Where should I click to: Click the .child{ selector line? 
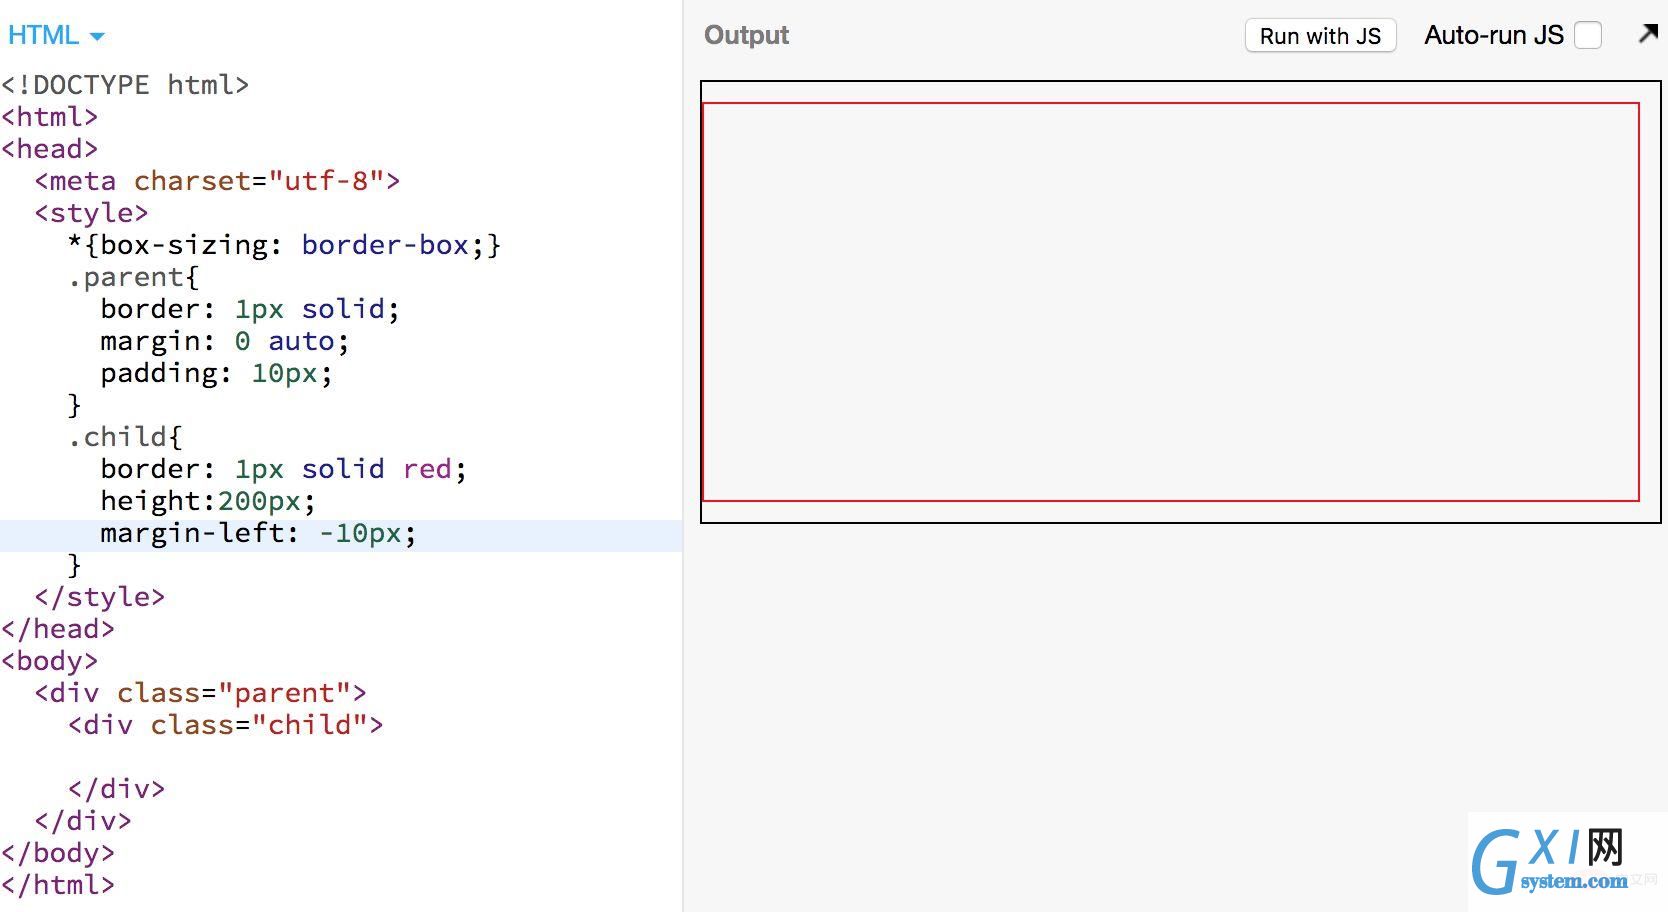pos(125,437)
